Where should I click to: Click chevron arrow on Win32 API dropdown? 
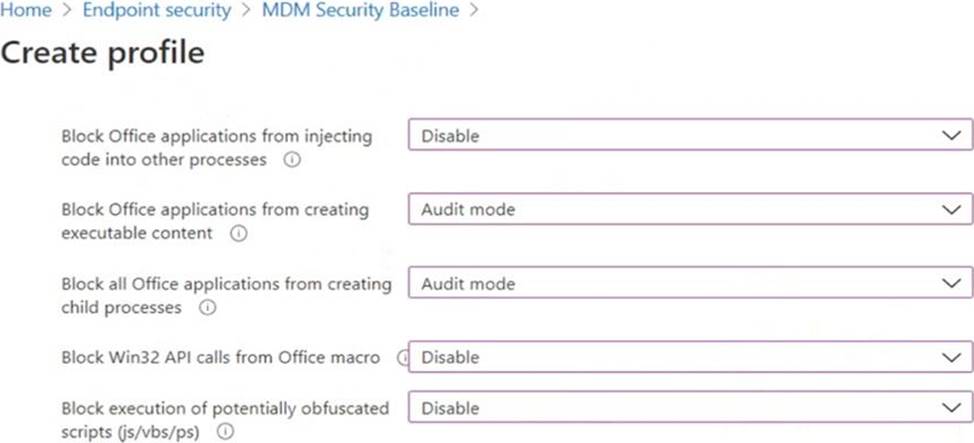(x=951, y=357)
